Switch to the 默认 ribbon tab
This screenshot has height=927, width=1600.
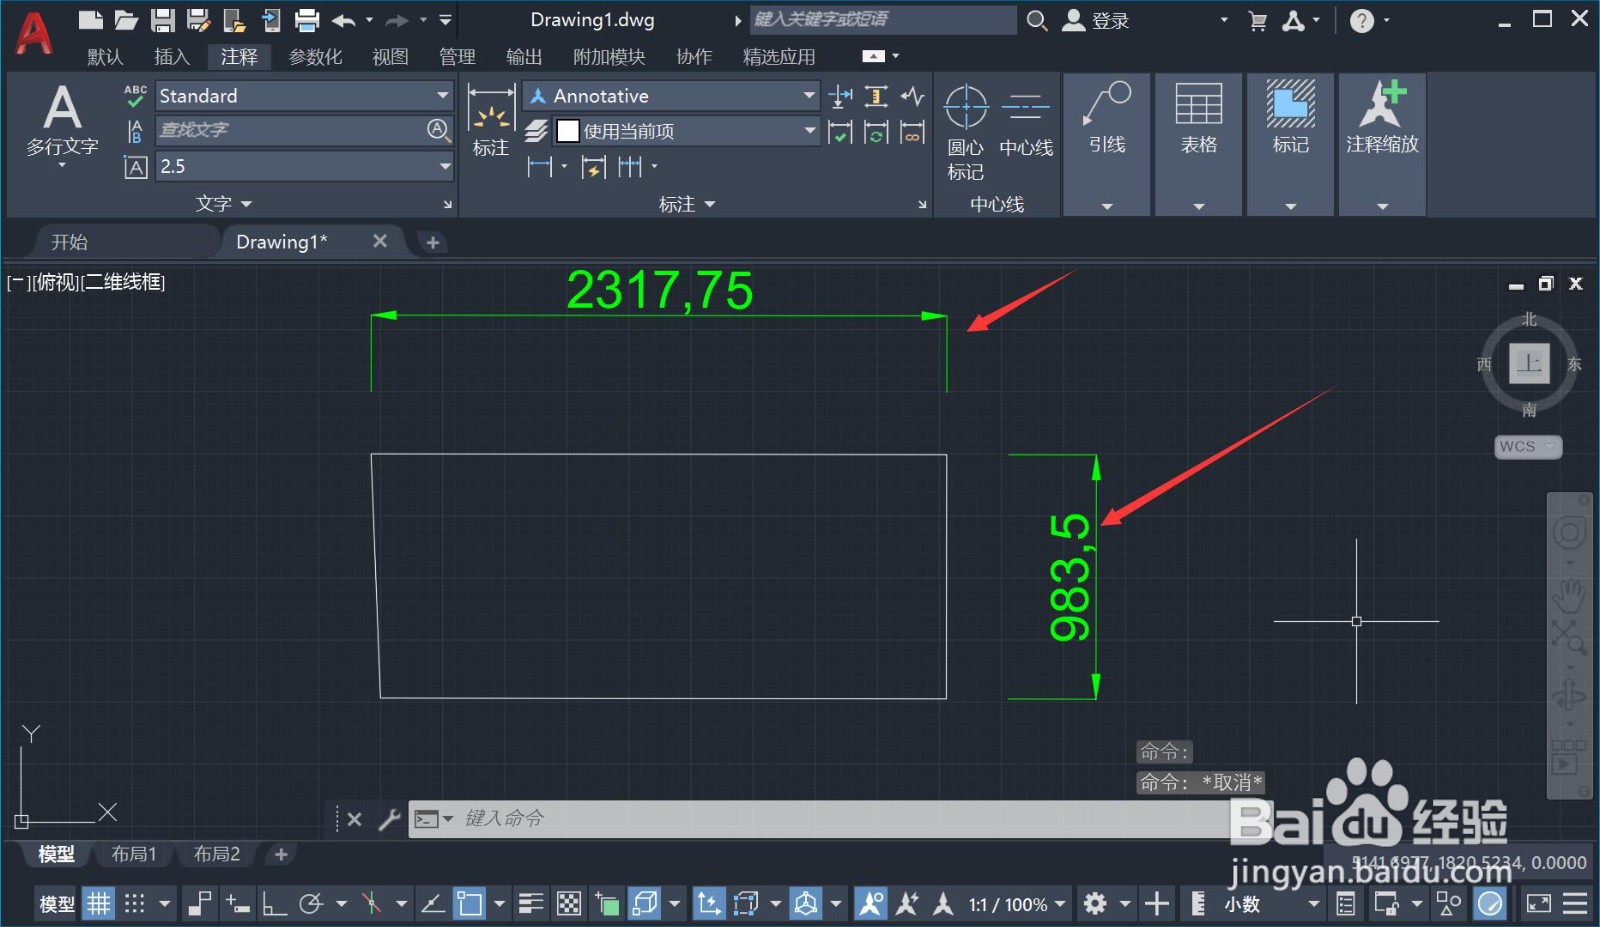(105, 57)
